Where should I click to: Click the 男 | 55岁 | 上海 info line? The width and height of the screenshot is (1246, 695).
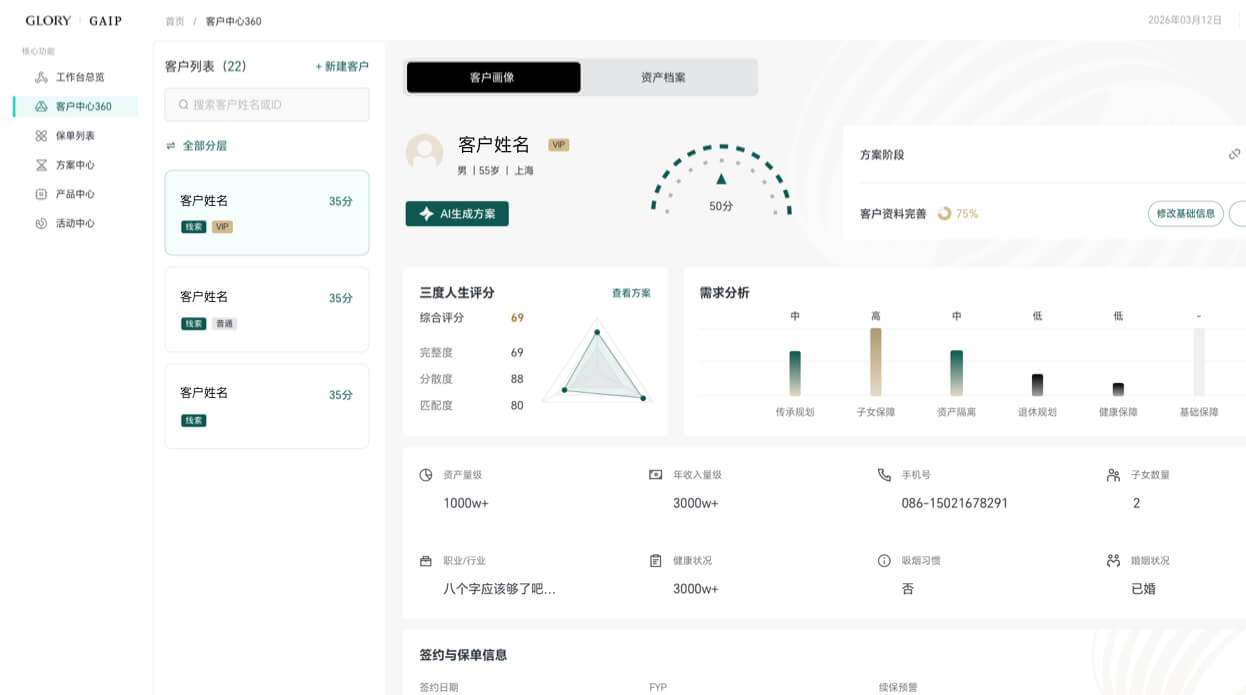click(496, 171)
